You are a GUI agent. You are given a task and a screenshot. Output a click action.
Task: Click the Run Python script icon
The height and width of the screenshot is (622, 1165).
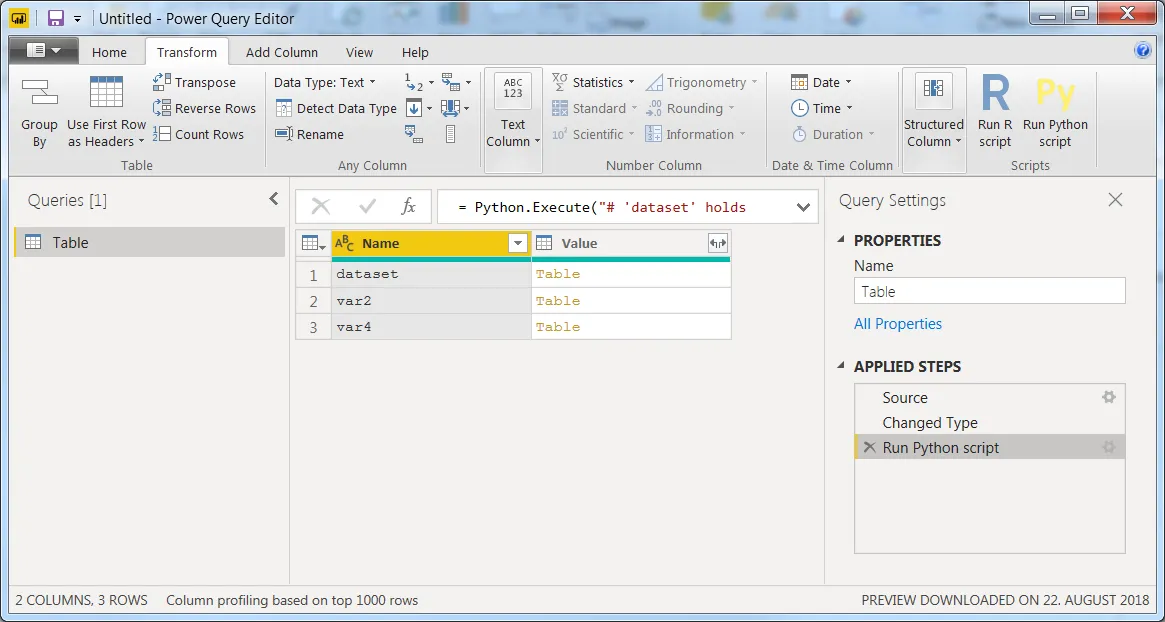point(1055,94)
